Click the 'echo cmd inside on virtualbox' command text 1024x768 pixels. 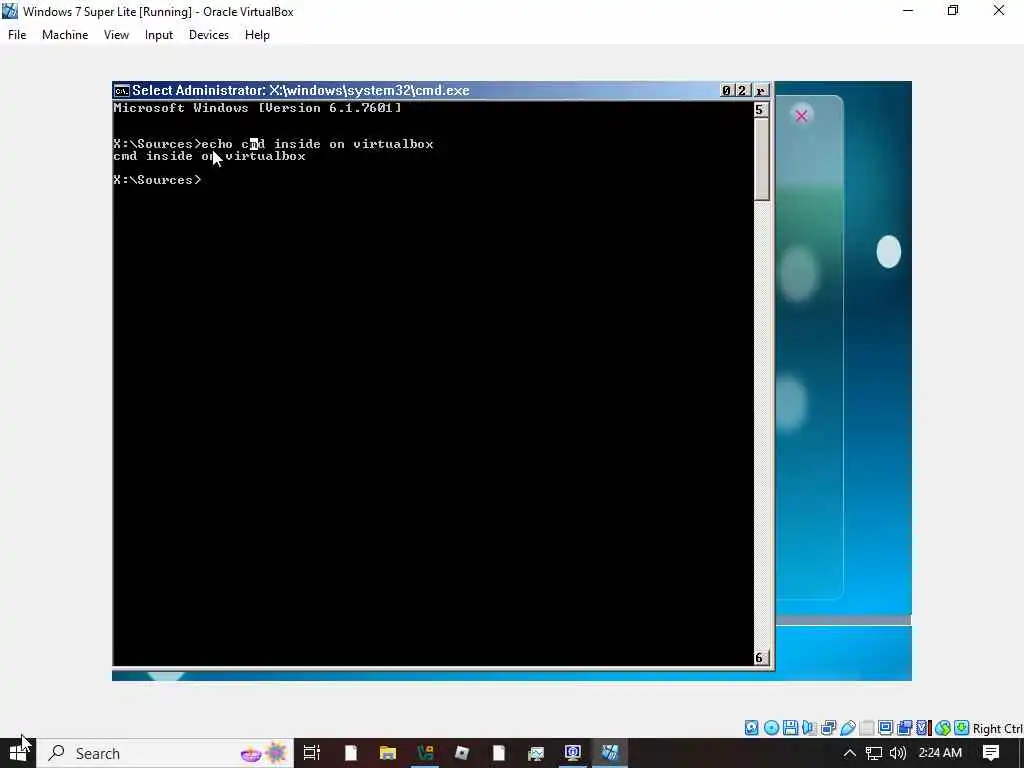(317, 144)
